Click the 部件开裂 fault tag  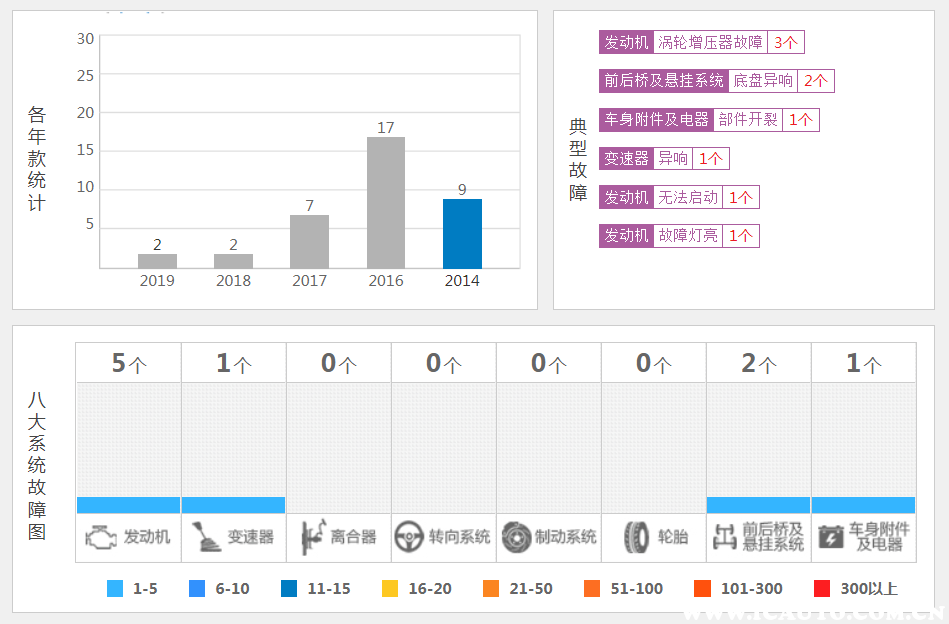coord(747,119)
